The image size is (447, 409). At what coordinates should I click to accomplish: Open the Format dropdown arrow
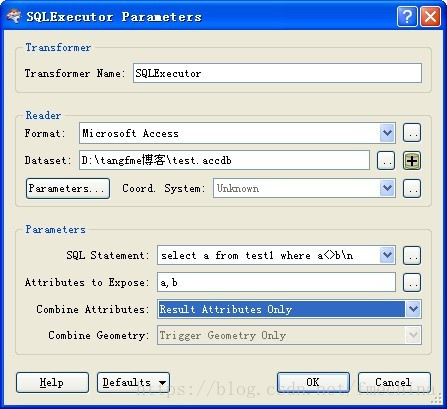click(x=387, y=133)
